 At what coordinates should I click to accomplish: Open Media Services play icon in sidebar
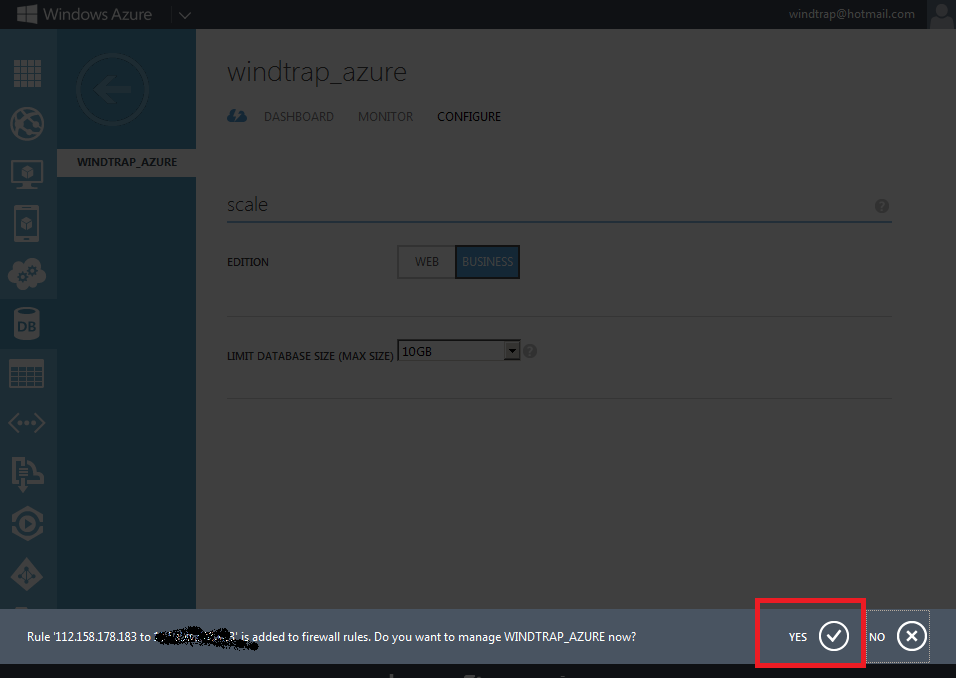point(27,523)
